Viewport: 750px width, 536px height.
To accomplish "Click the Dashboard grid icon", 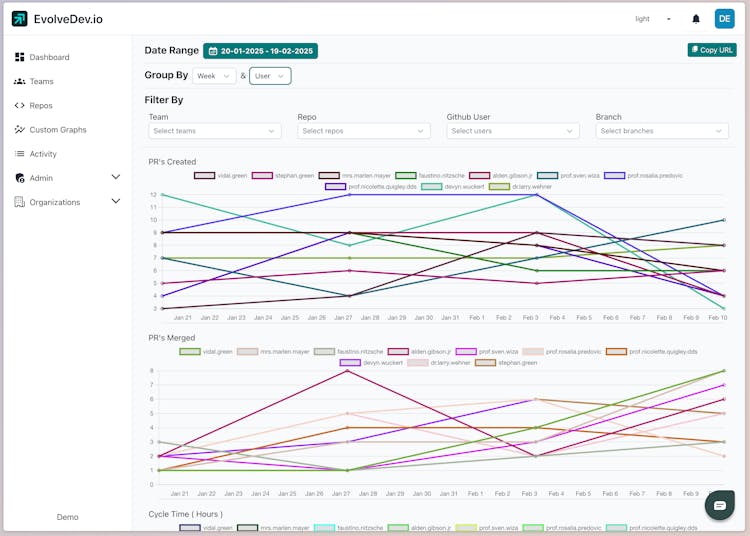I will 20,57.
